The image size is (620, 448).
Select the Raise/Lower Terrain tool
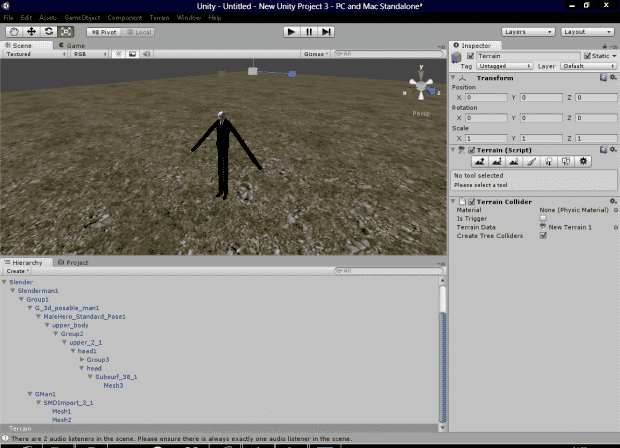coord(480,161)
